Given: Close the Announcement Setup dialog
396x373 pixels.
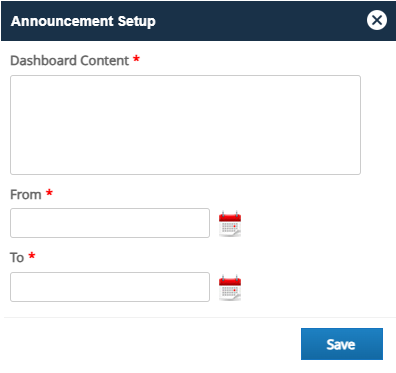Looking at the screenshot, I should pyautogui.click(x=377, y=20).
